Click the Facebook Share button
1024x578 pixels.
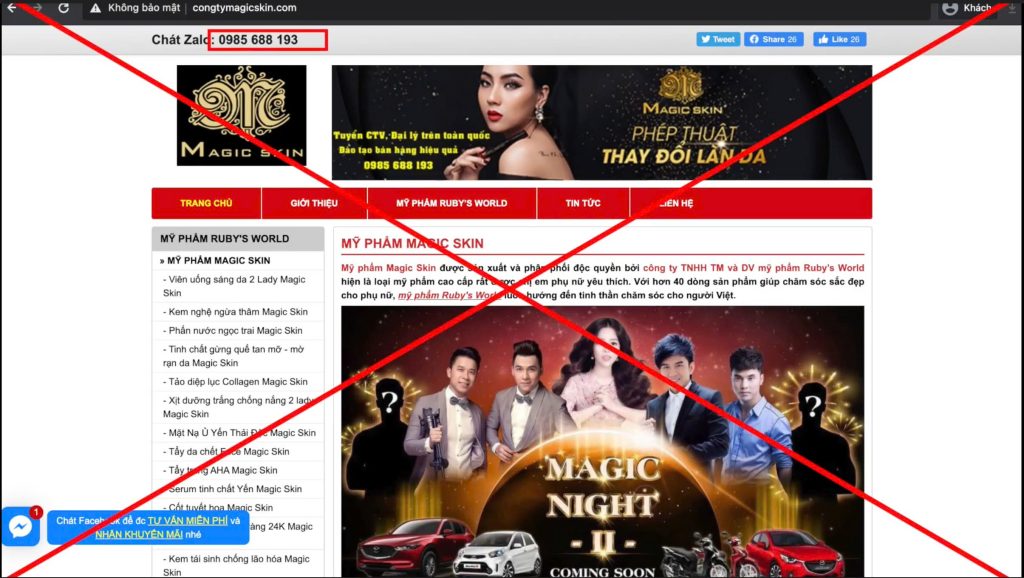(x=773, y=39)
